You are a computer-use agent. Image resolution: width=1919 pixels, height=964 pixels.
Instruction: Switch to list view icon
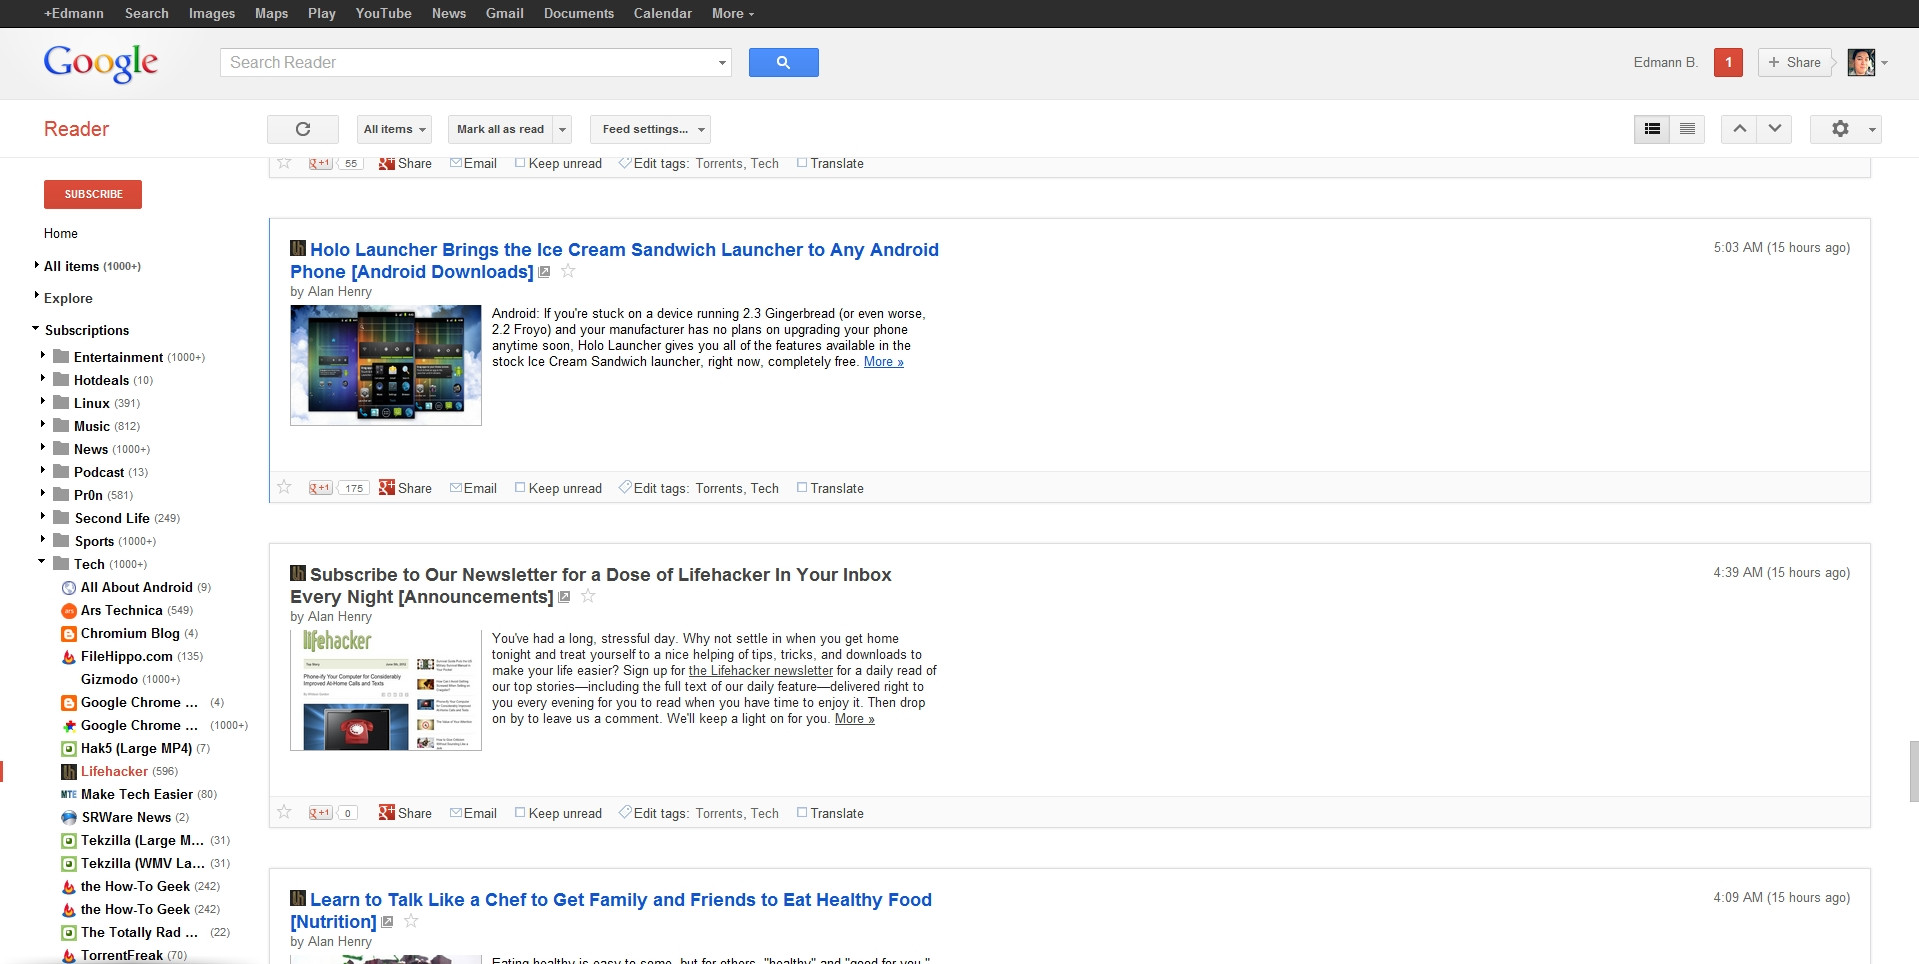pos(1687,129)
